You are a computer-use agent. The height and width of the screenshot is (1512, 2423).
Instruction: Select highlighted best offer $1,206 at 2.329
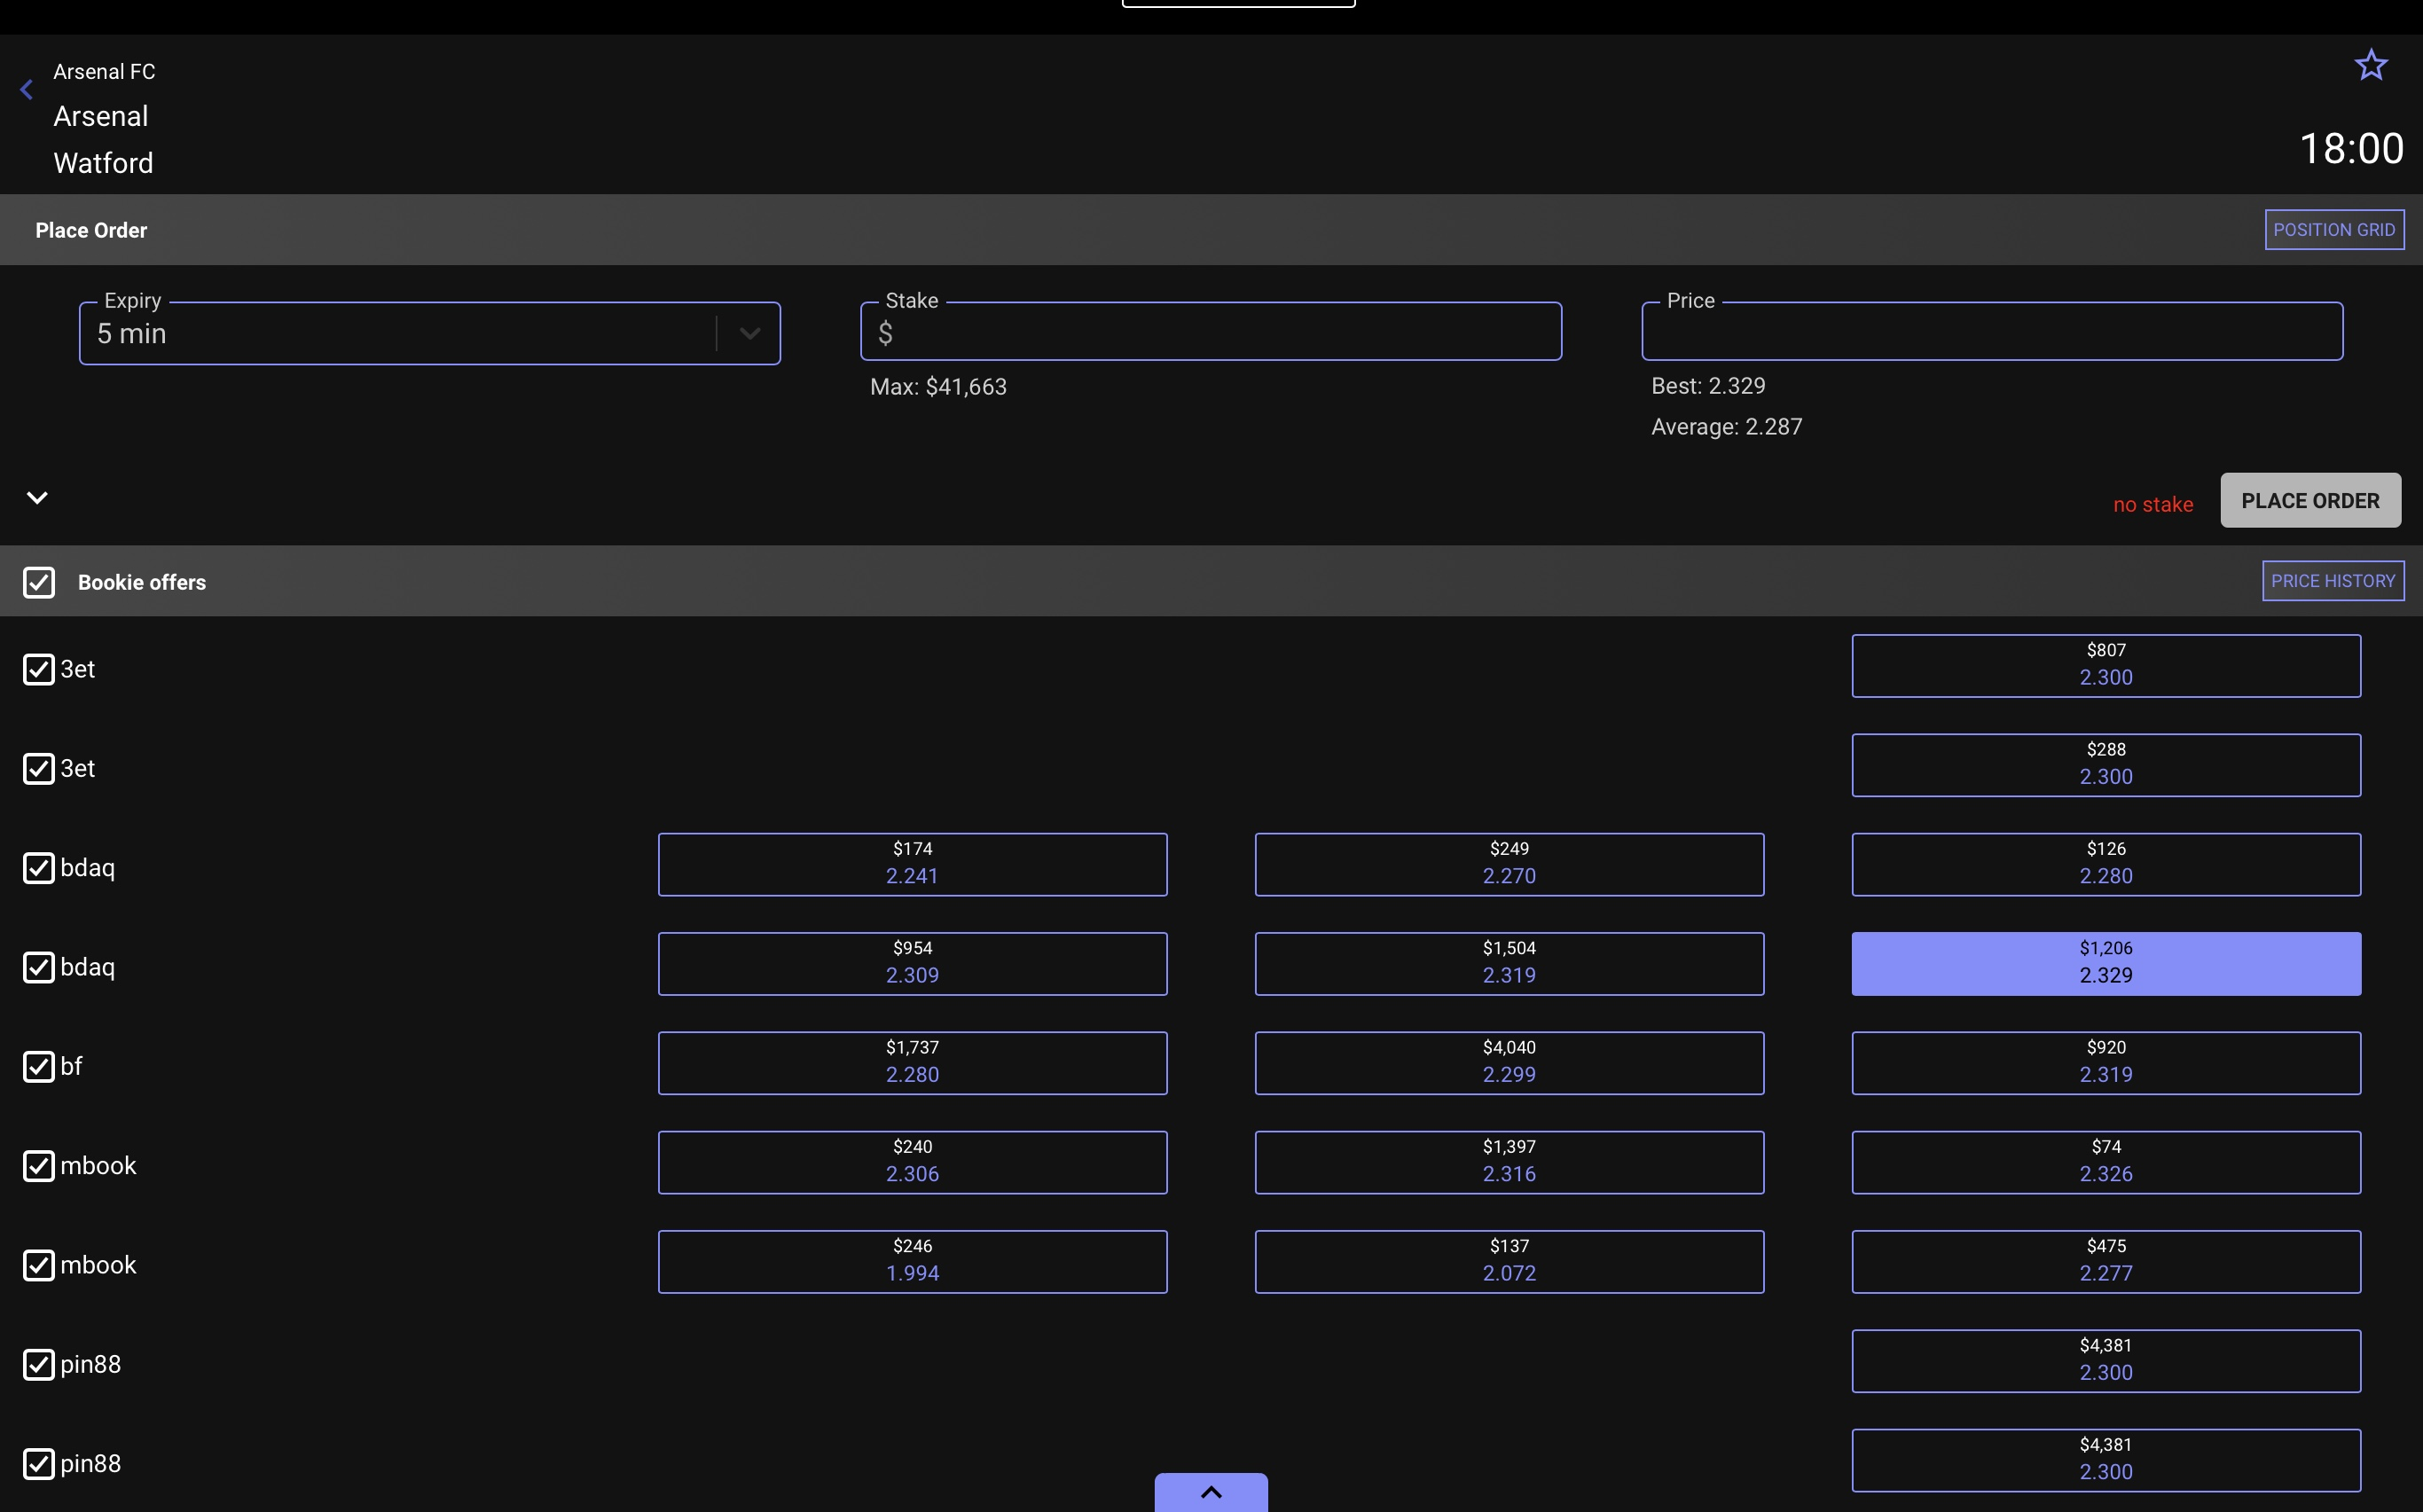click(2106, 964)
